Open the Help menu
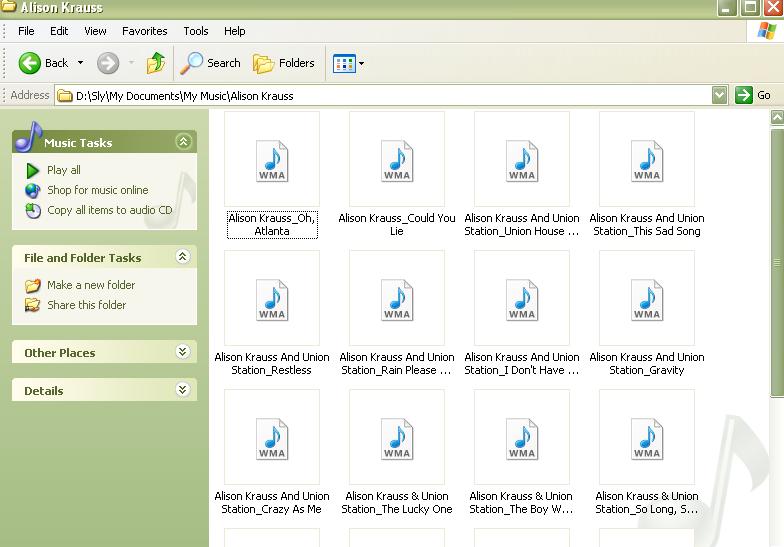This screenshot has height=547, width=784. click(234, 31)
